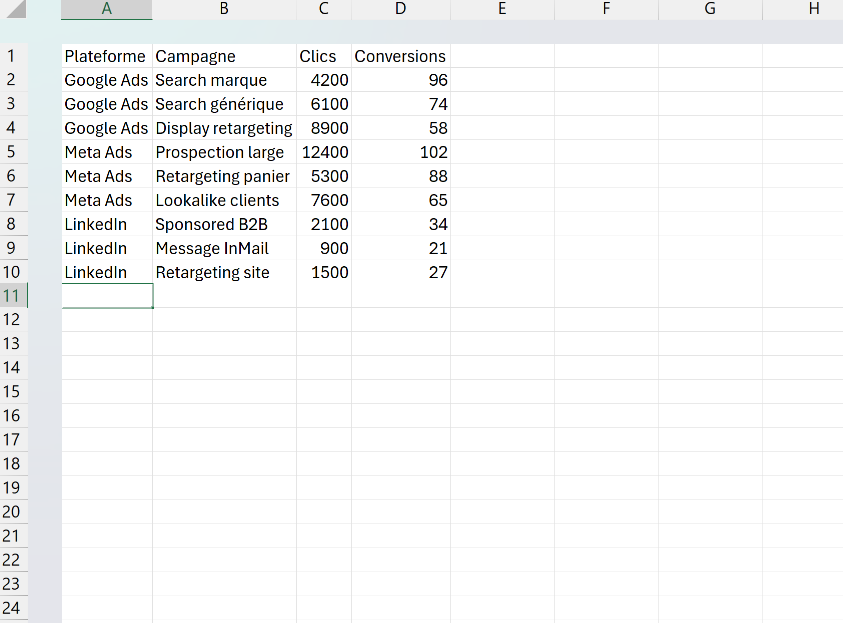The image size is (843, 623).
Task: Select 'Meta Ads' cell in row 5
Action: pos(107,152)
